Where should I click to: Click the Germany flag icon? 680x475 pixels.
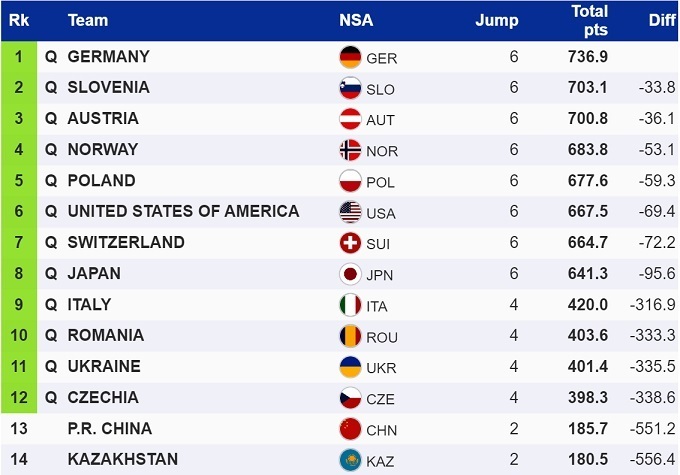point(350,57)
